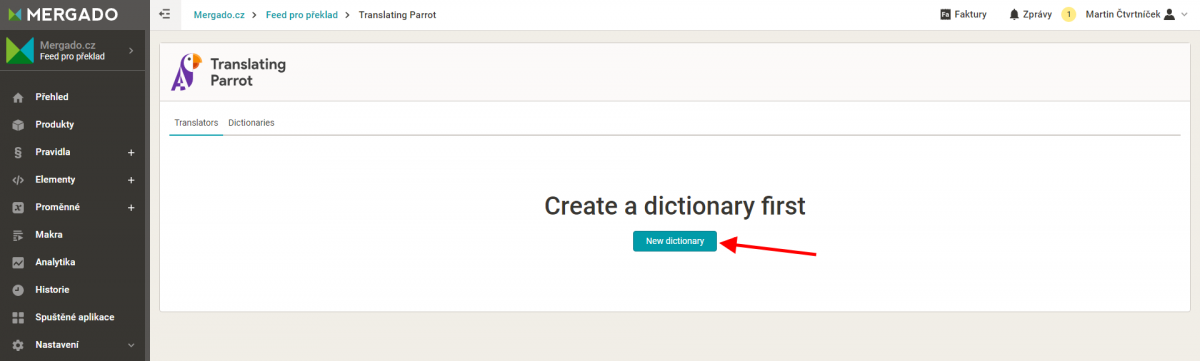
Task: Open Produkty via its box icon
Action: click(17, 125)
